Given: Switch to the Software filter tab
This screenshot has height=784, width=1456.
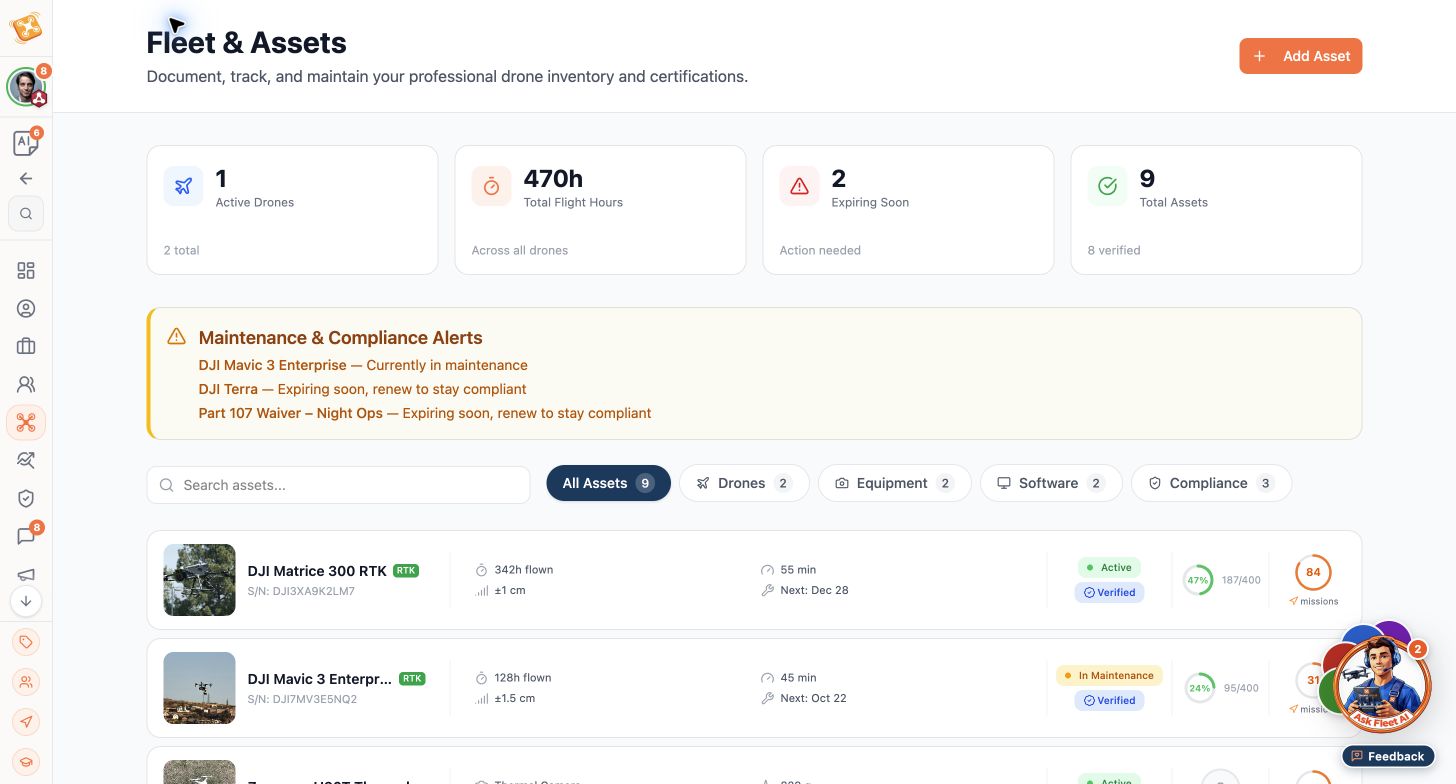Looking at the screenshot, I should [x=1051, y=483].
